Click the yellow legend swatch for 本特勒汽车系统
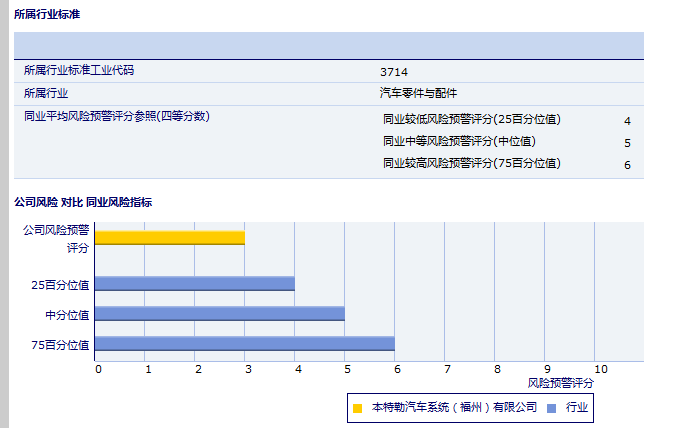Screen dimensions: 673x428 357,408
